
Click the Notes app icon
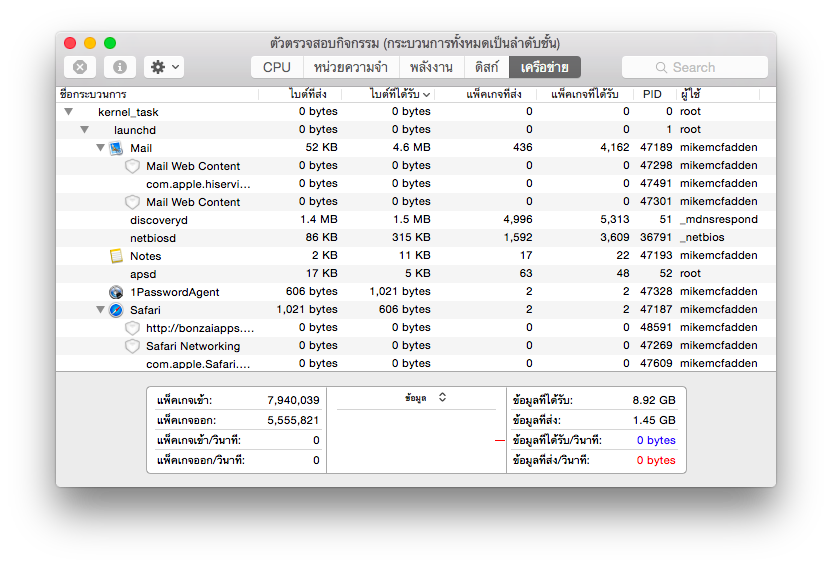116,256
